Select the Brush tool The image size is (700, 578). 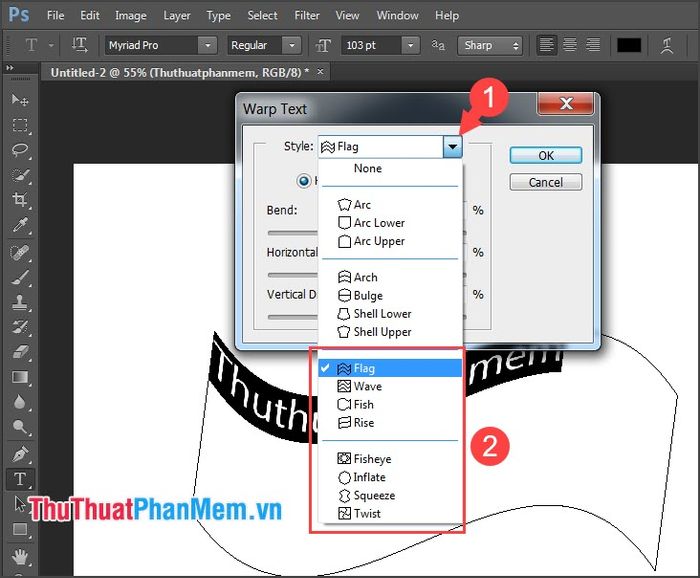coord(20,277)
